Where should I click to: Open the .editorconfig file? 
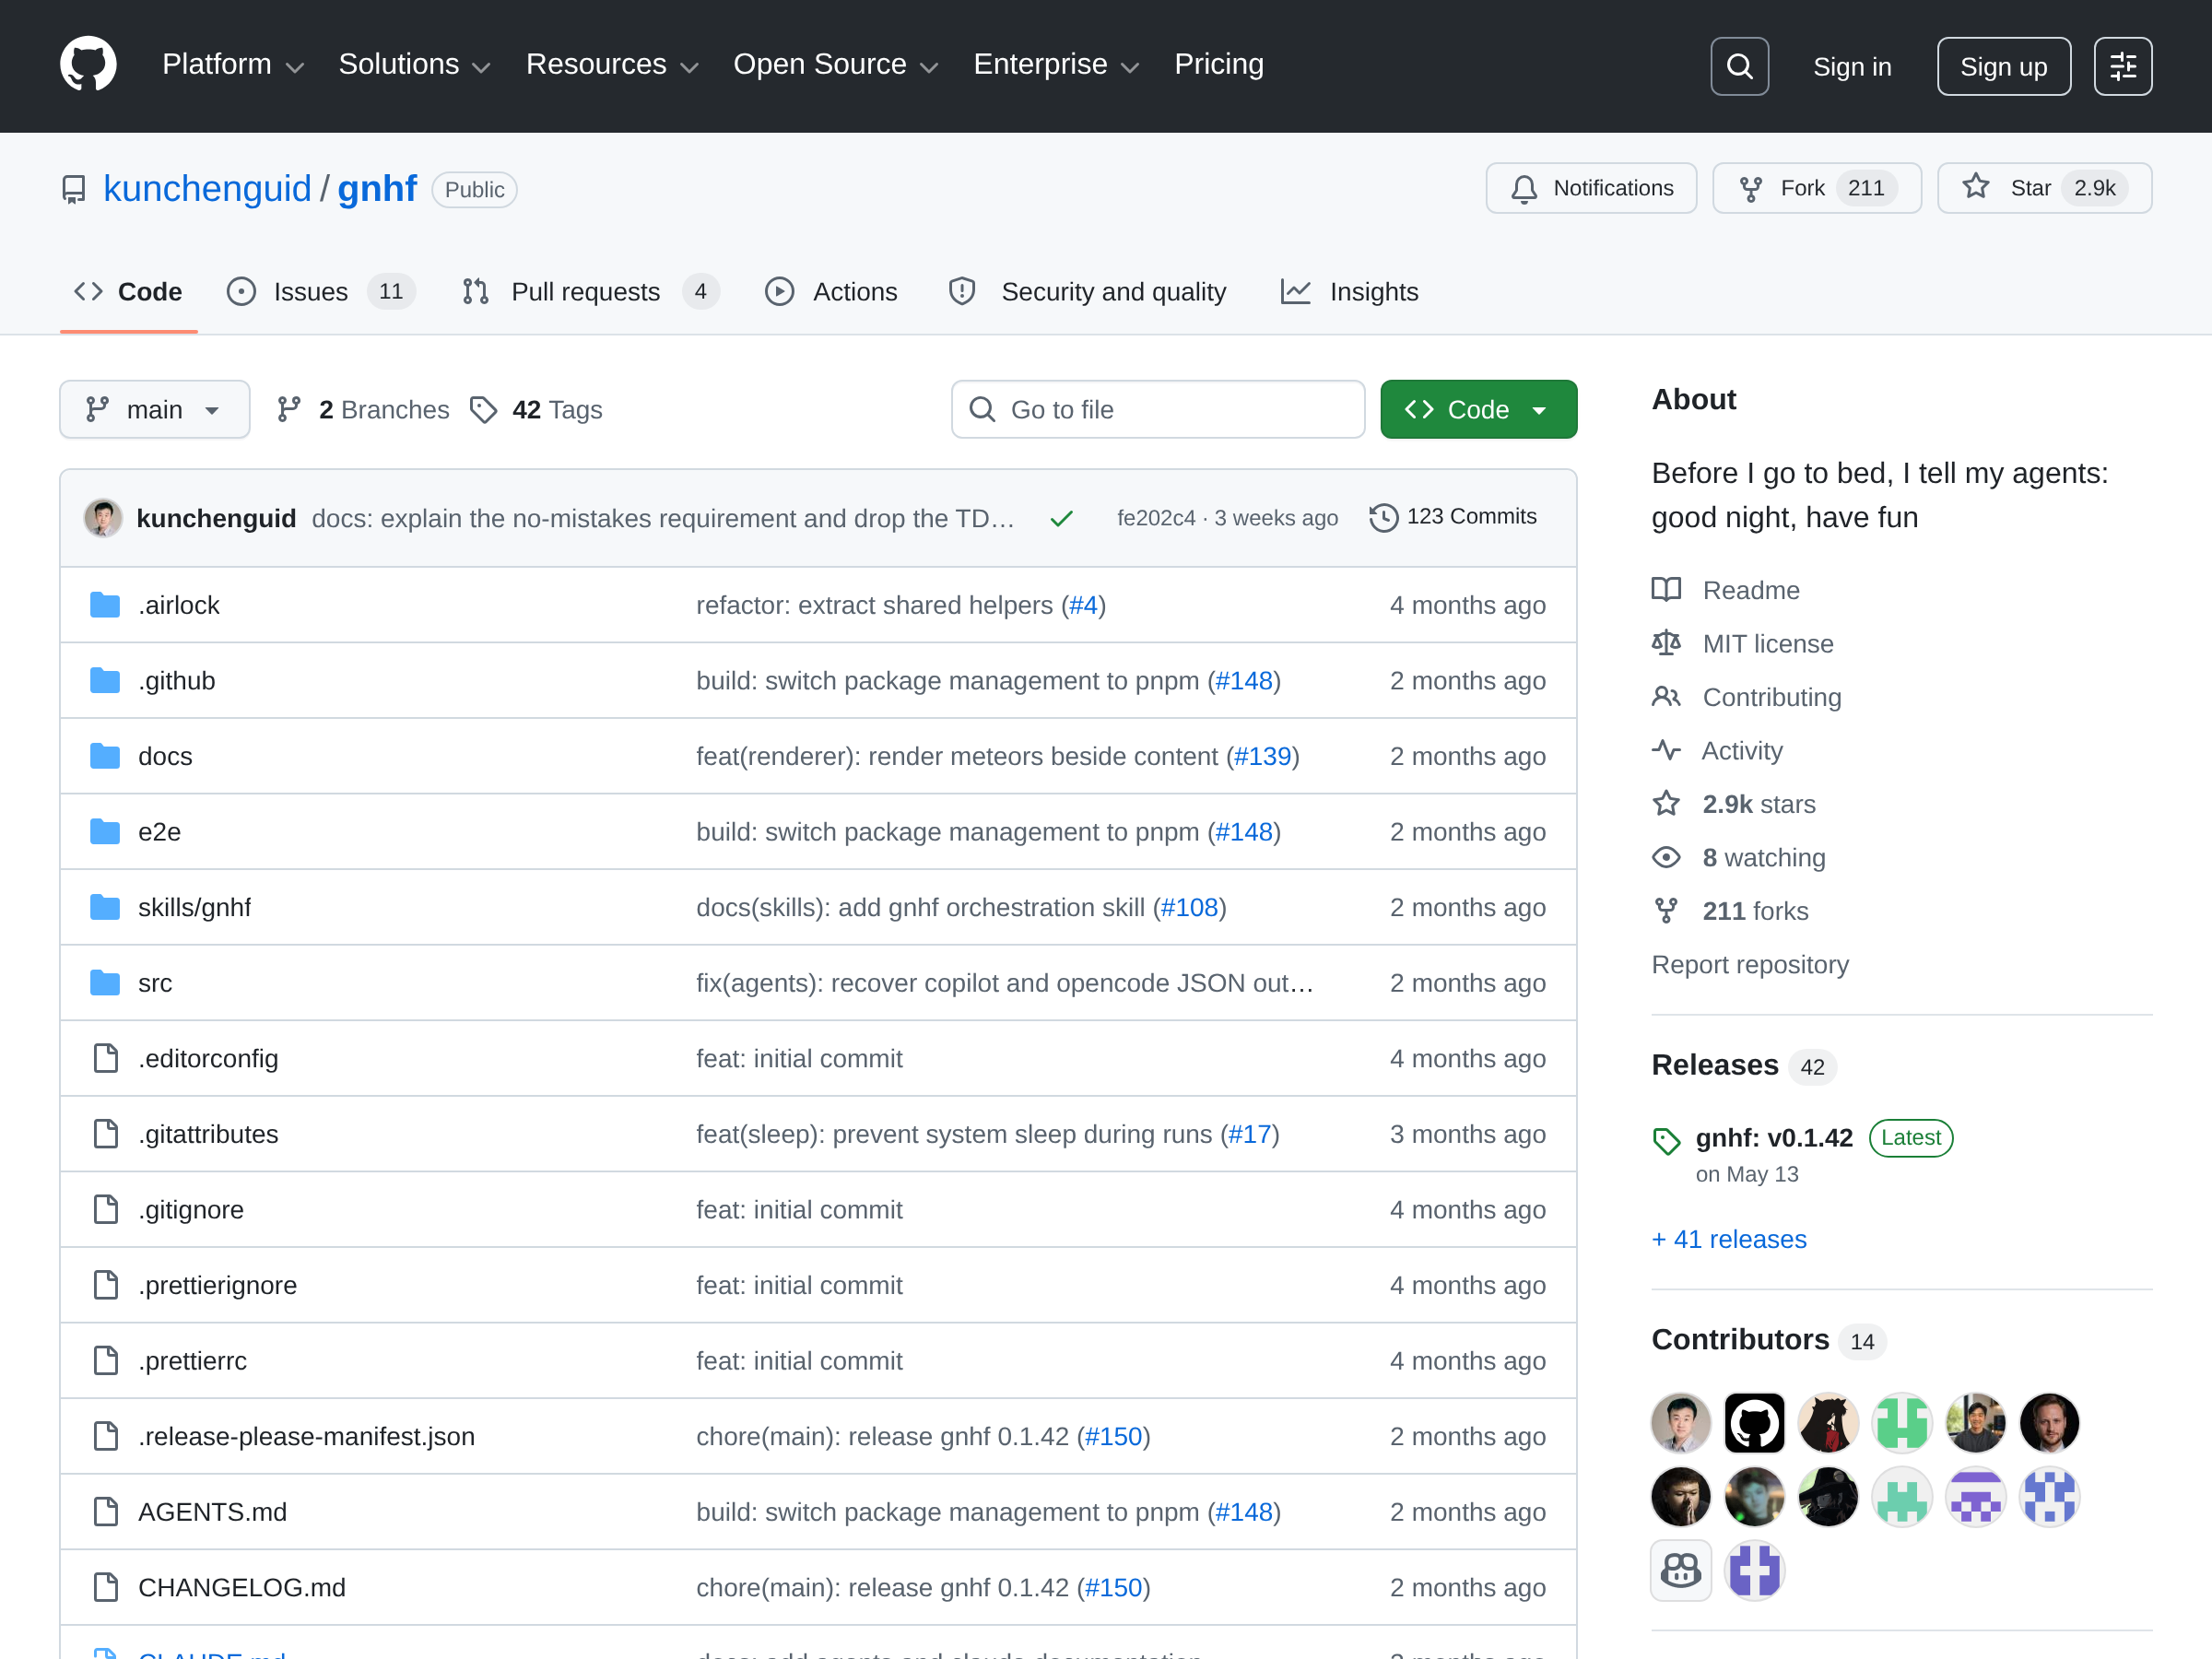click(x=208, y=1058)
